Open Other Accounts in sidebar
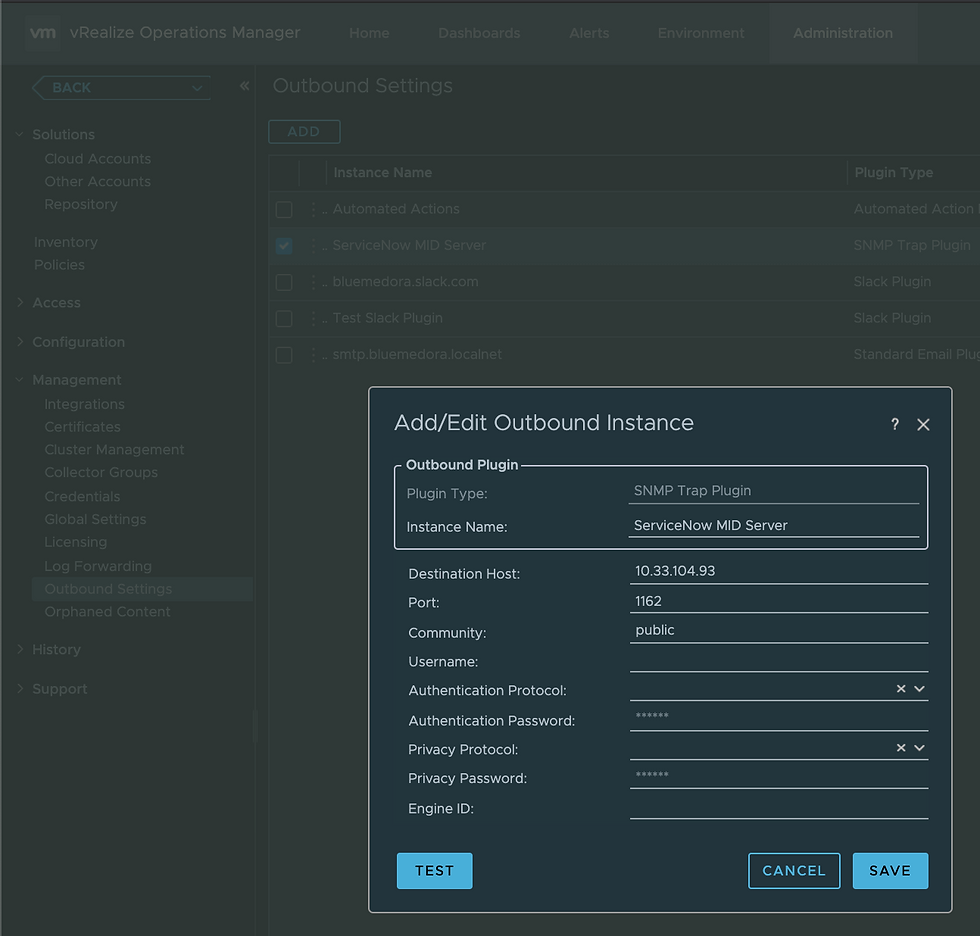 tap(98, 181)
